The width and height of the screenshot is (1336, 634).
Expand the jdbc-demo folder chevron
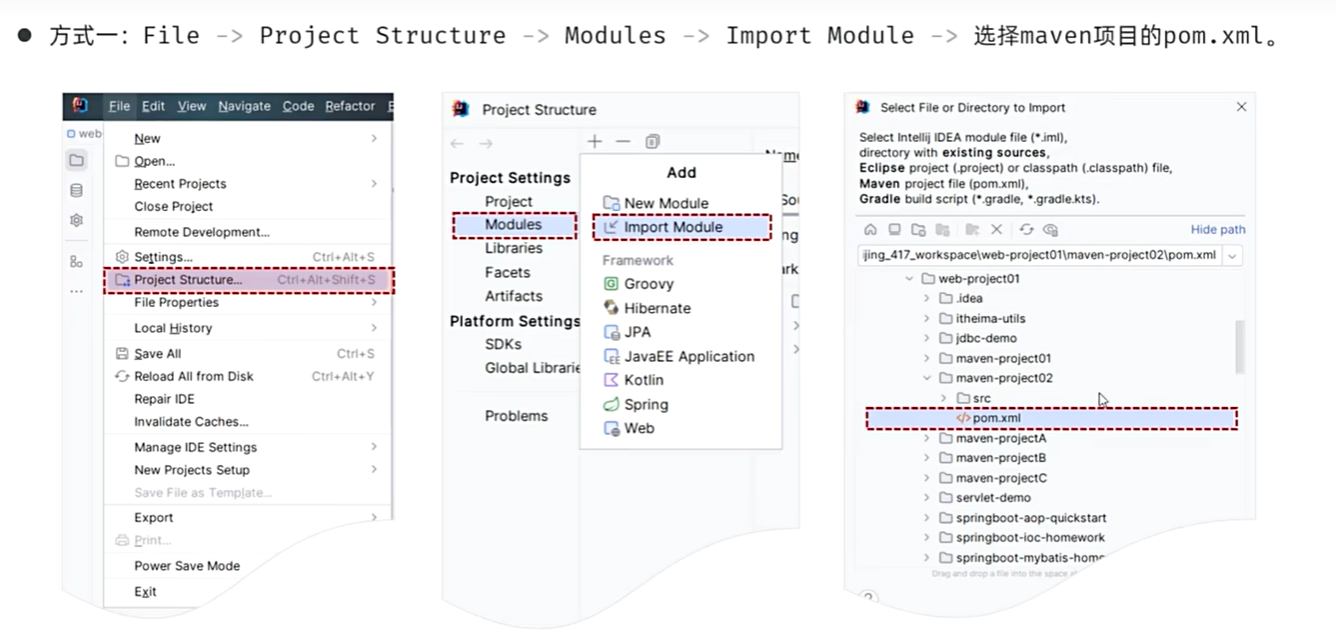click(927, 338)
